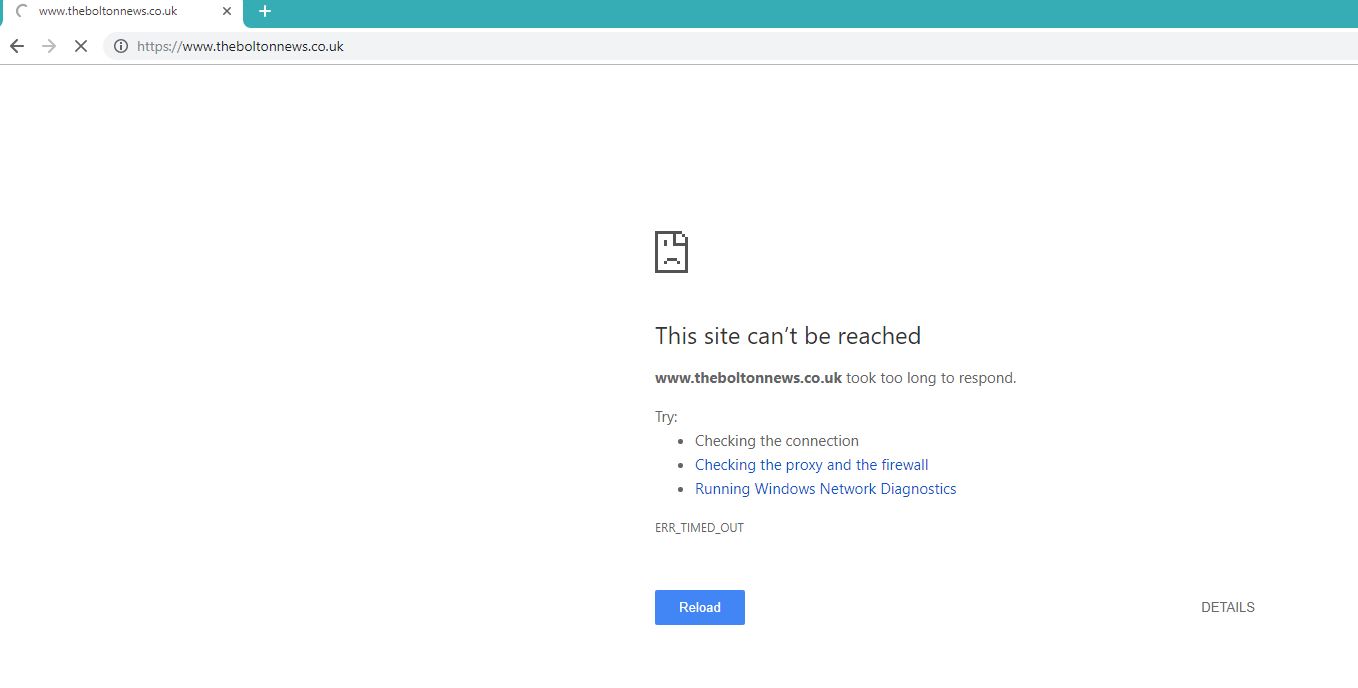The width and height of the screenshot is (1358, 688).
Task: Click the "Try:" label
Action: click(x=666, y=417)
